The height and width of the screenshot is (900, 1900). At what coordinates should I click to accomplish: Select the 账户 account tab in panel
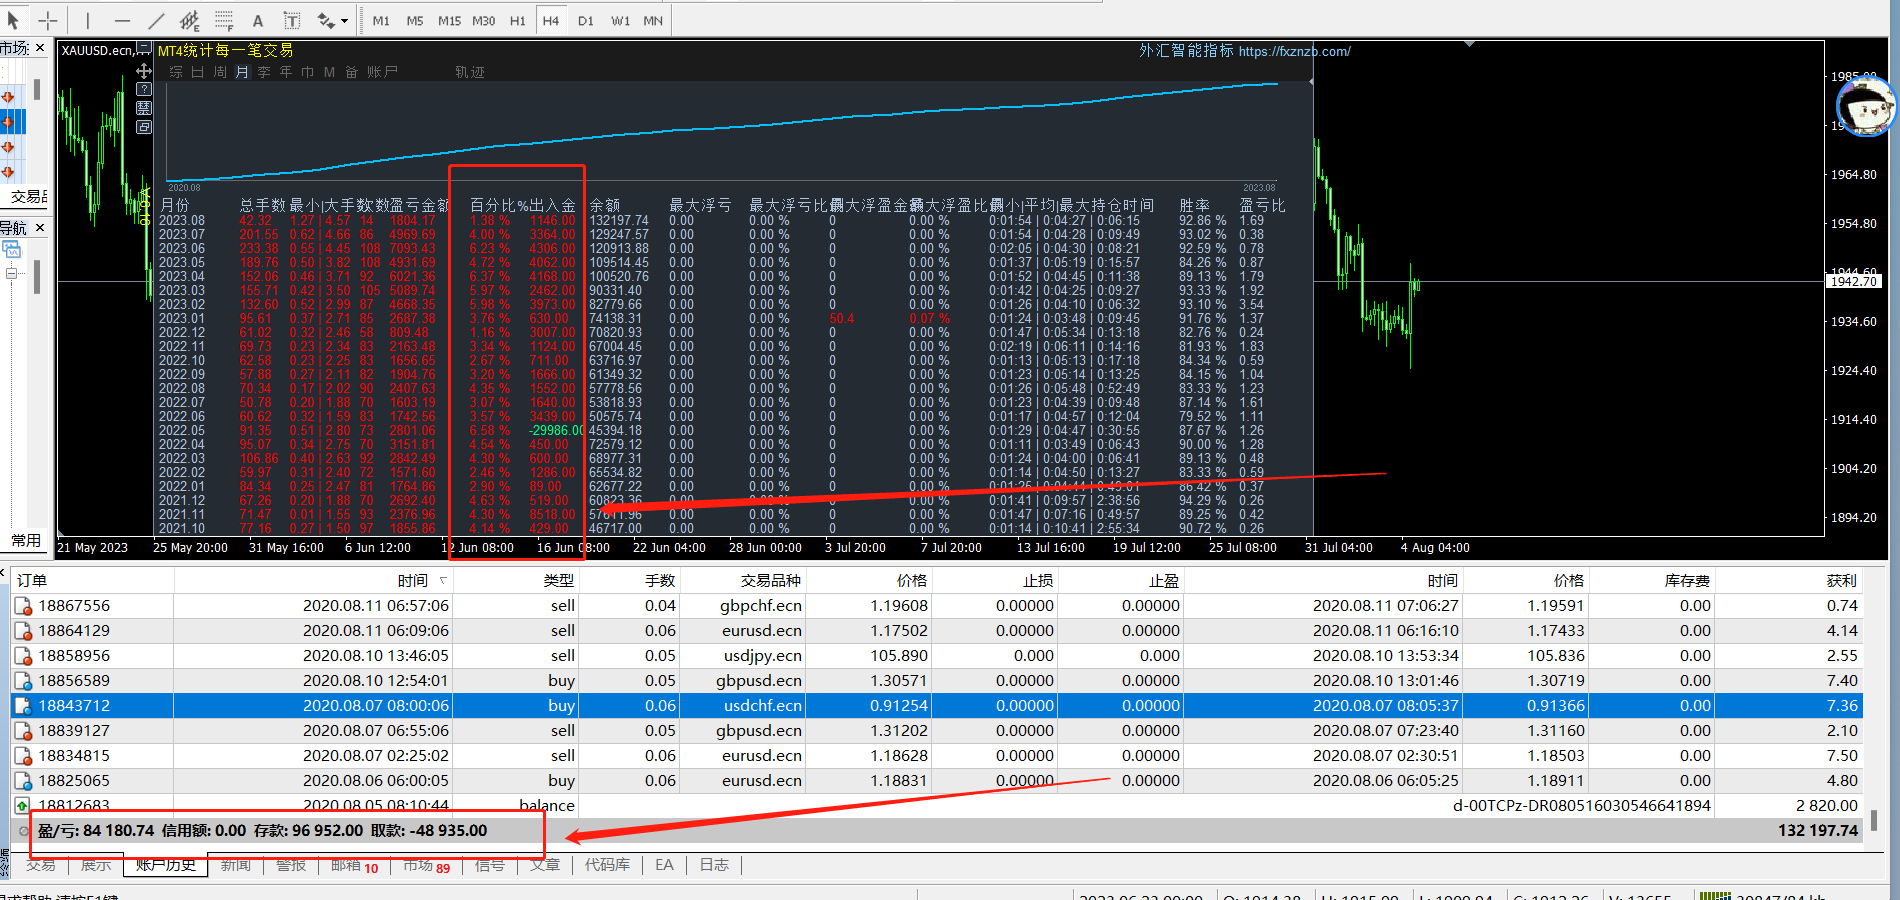pos(382,72)
